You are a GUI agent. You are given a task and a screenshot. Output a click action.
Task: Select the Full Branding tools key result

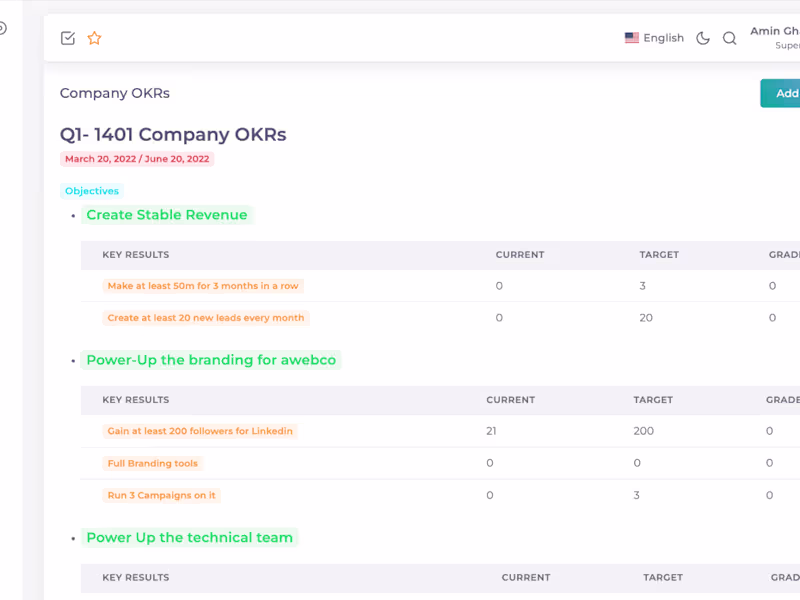click(x=153, y=463)
